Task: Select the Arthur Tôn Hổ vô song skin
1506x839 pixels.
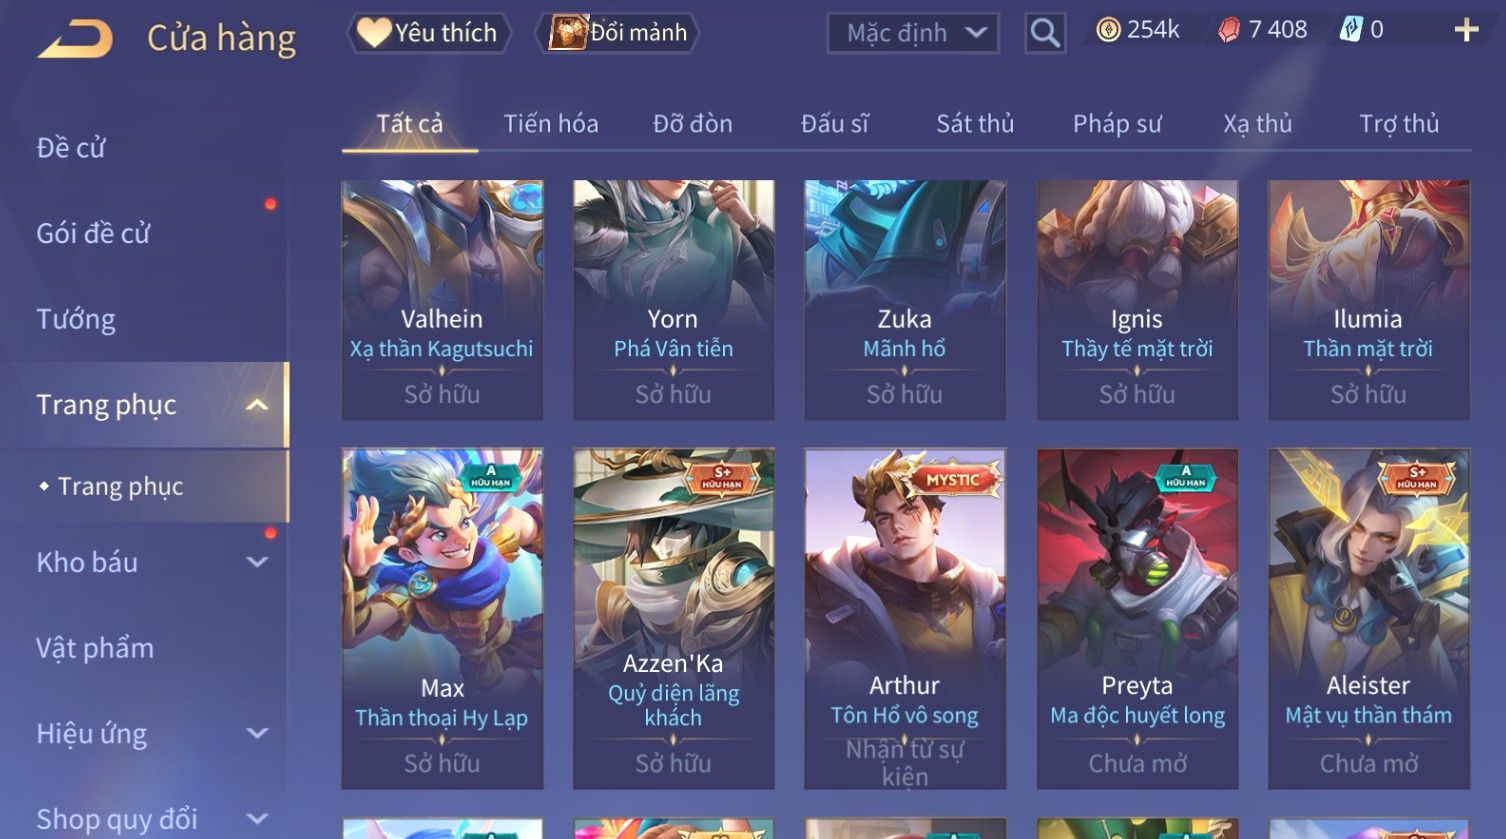Action: pos(905,619)
